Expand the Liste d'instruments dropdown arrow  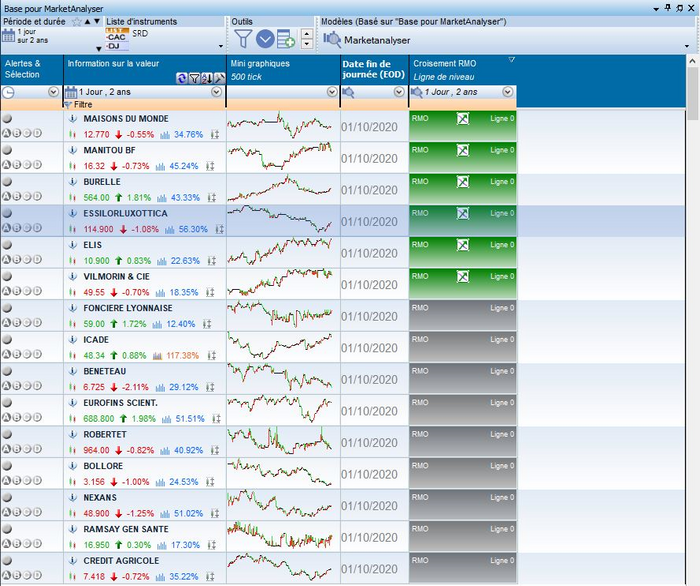221,46
